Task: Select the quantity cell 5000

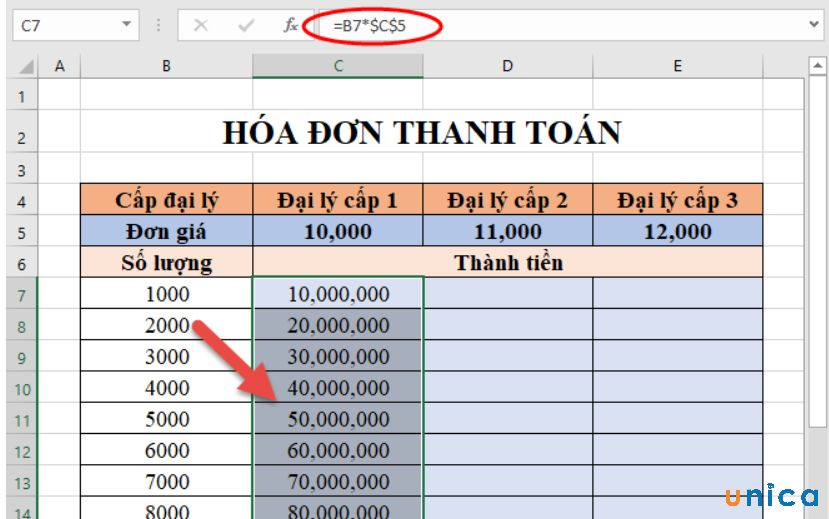Action: coord(167,419)
